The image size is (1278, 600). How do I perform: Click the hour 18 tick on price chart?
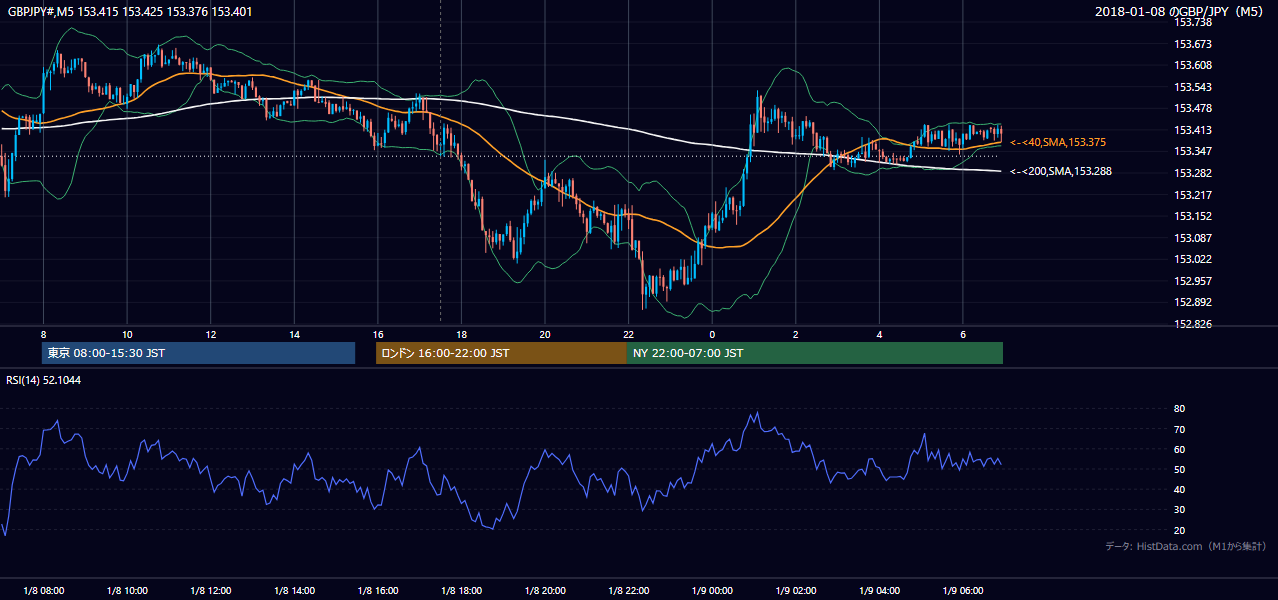click(x=461, y=334)
